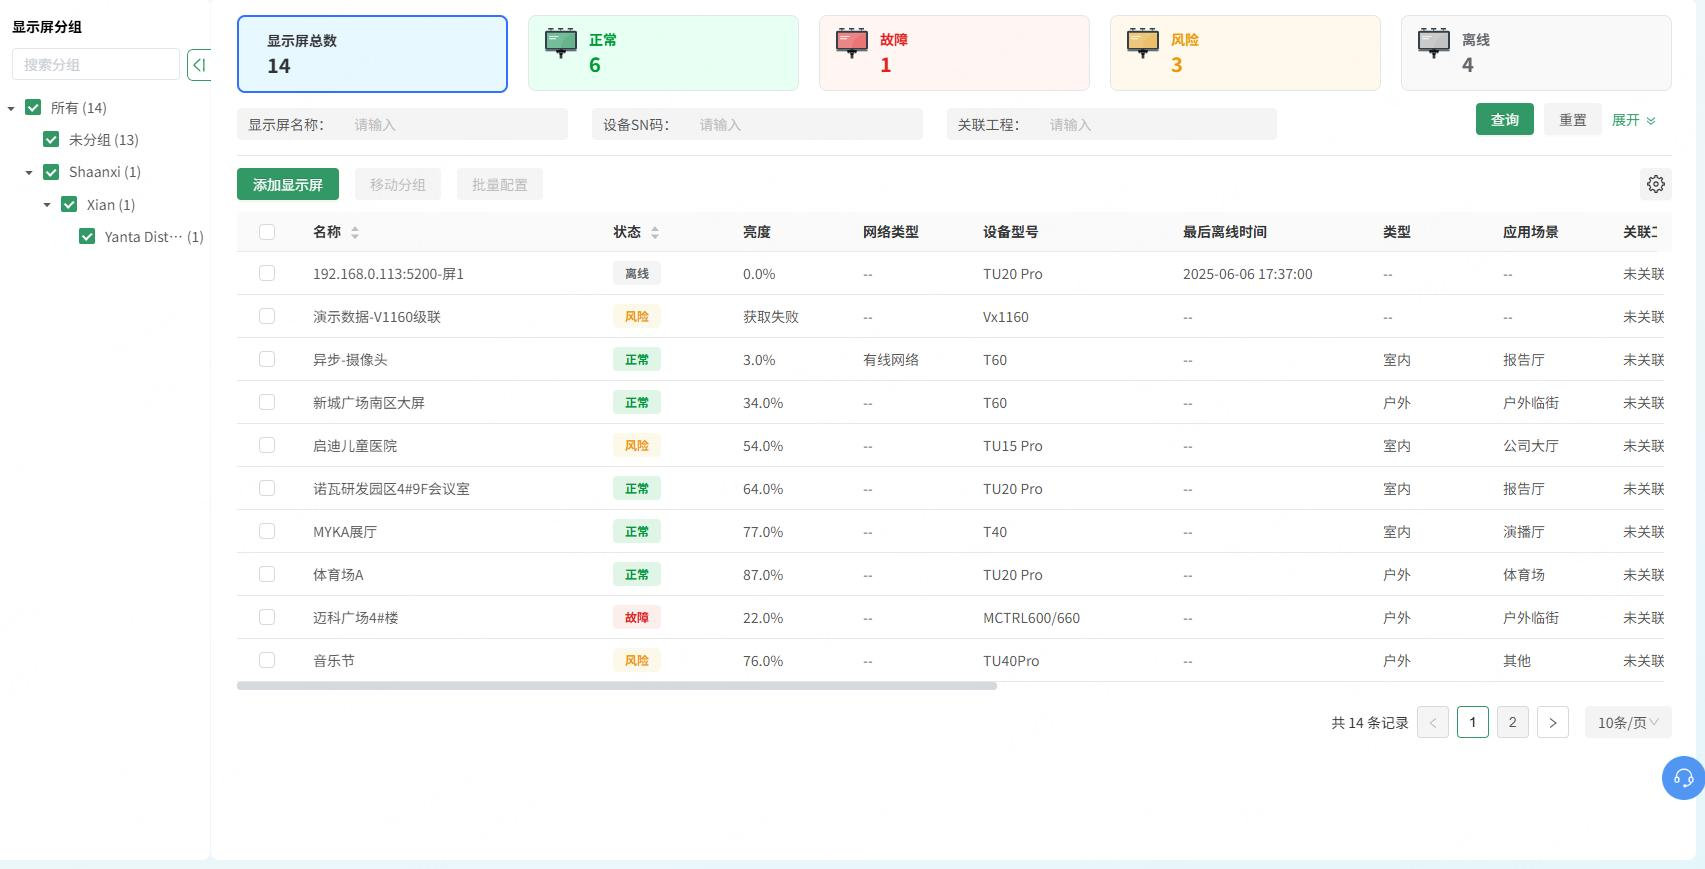Click the orange risk status screen icon
This screenshot has width=1705, height=869.
[1143, 43]
